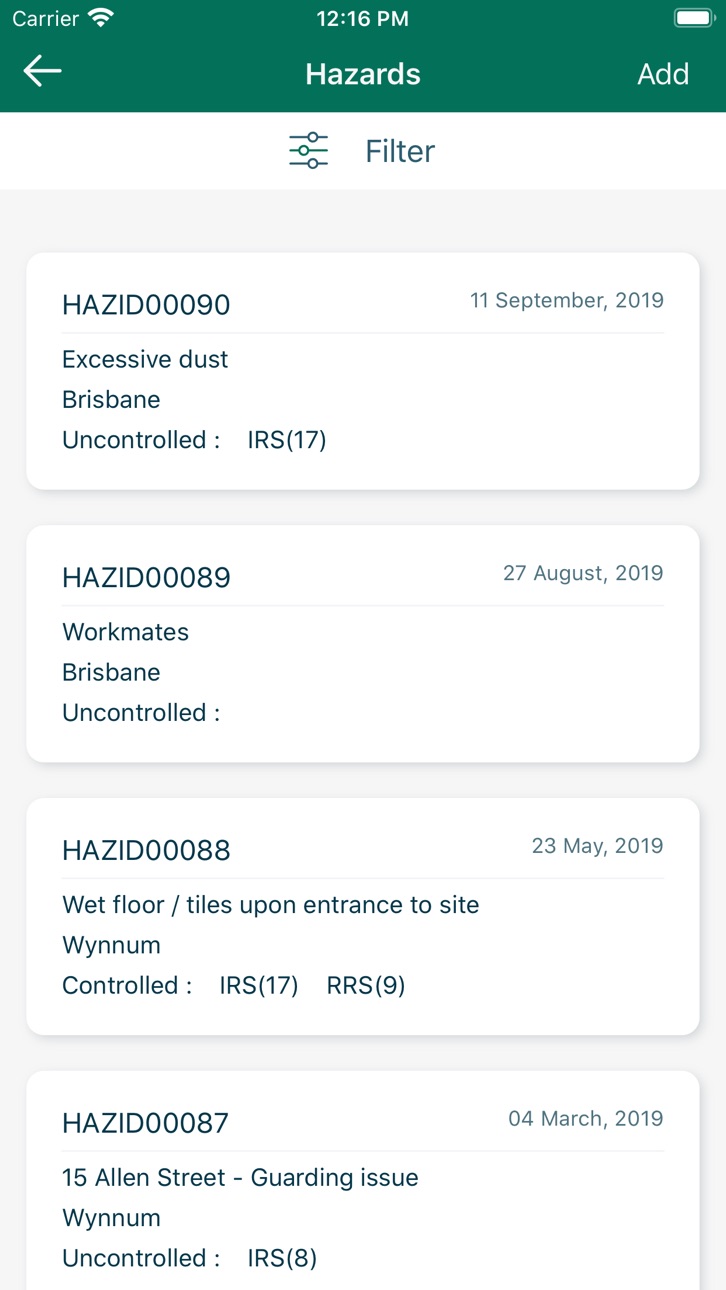Tap the back arrow icon

coord(42,72)
